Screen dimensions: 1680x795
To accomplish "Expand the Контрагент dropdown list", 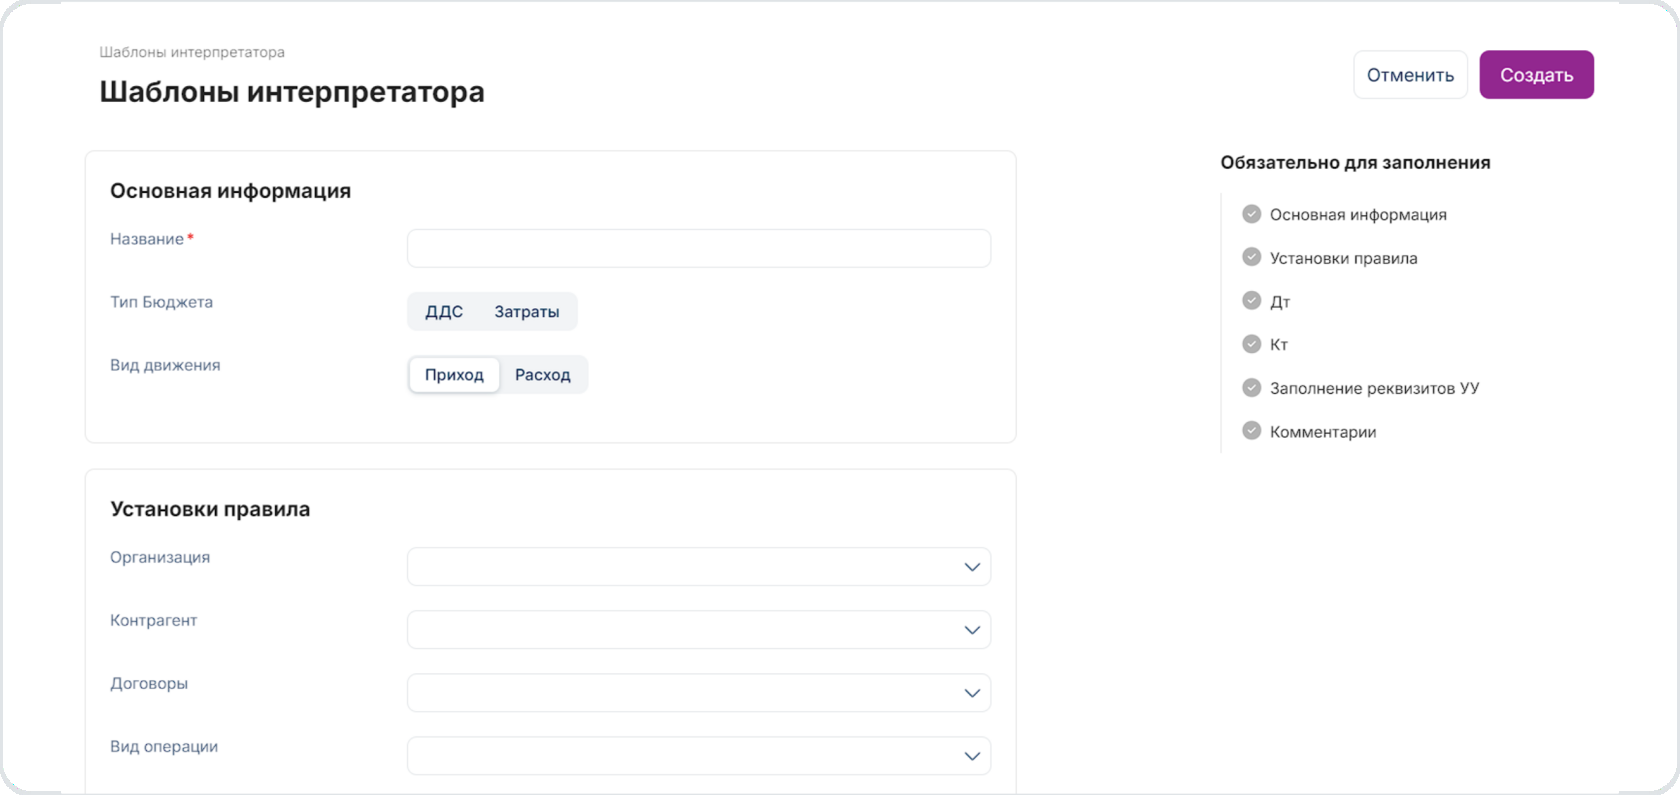I will click(x=698, y=630).
